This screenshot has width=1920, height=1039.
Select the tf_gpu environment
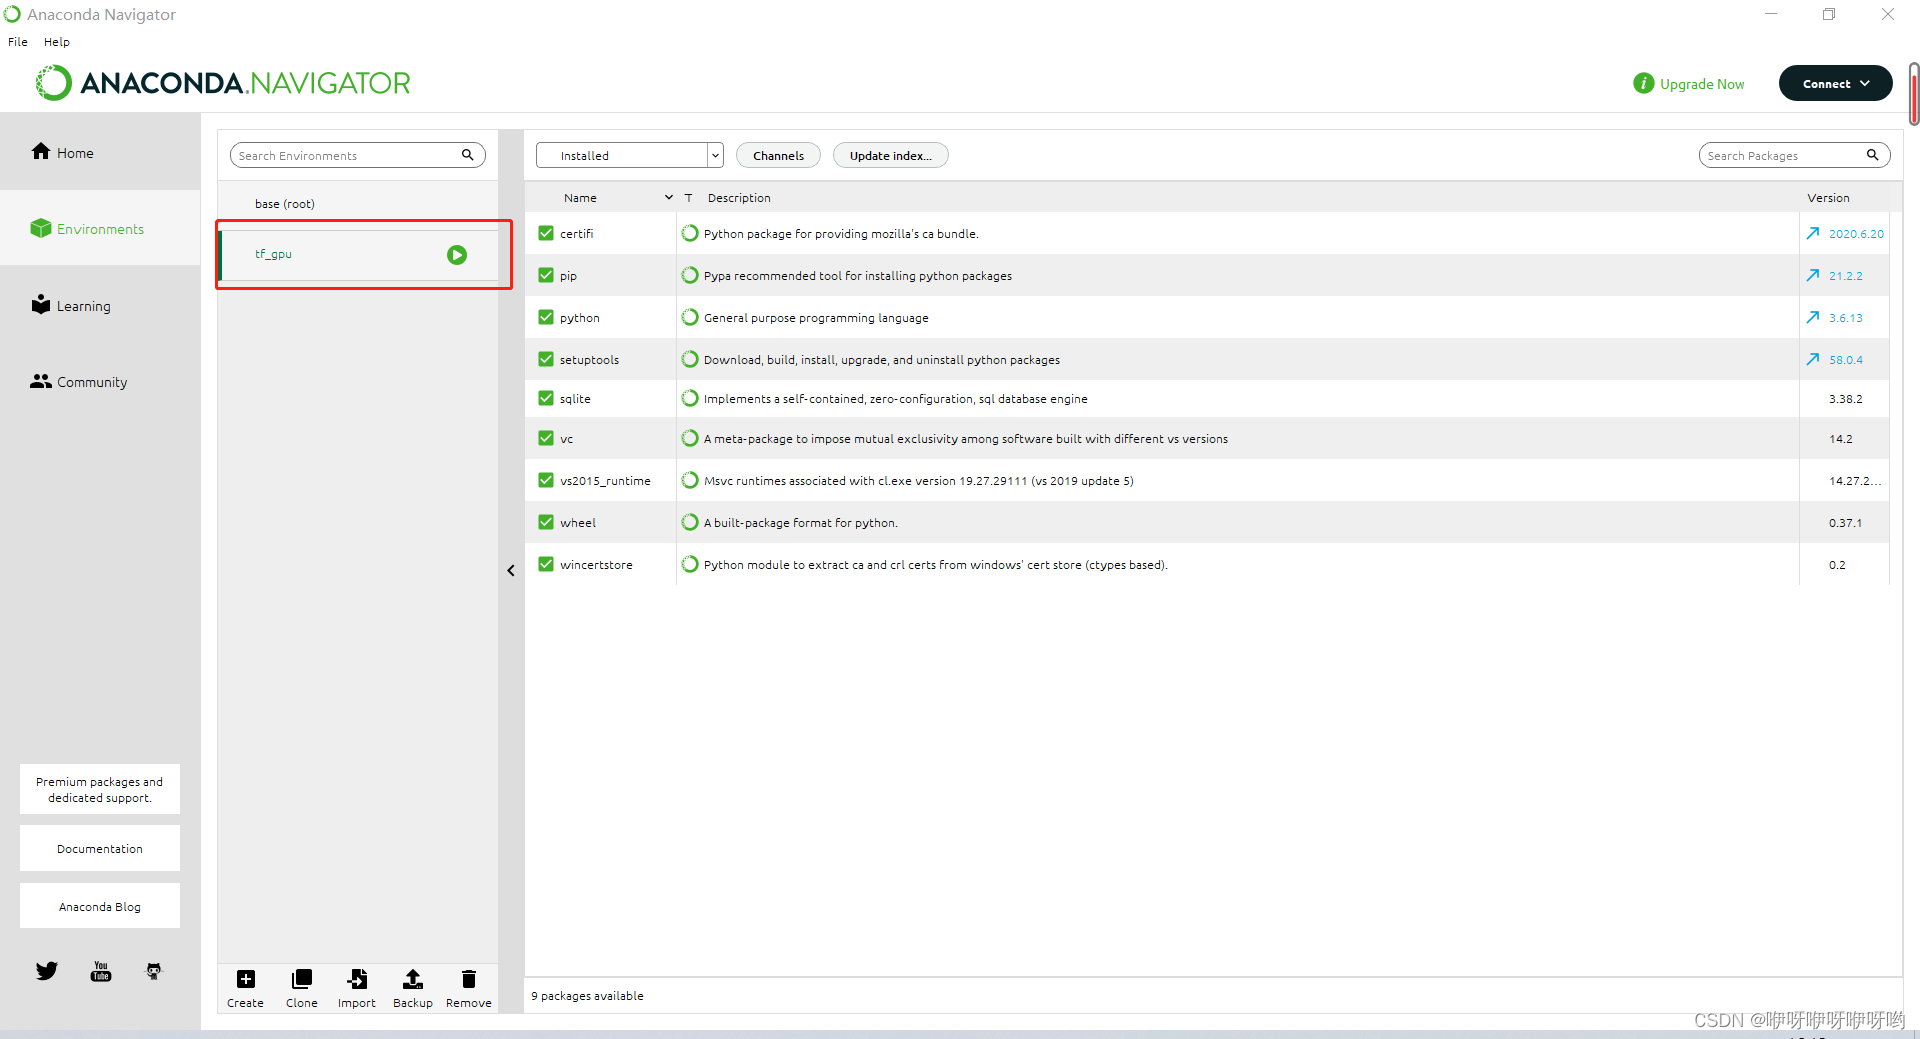click(358, 255)
